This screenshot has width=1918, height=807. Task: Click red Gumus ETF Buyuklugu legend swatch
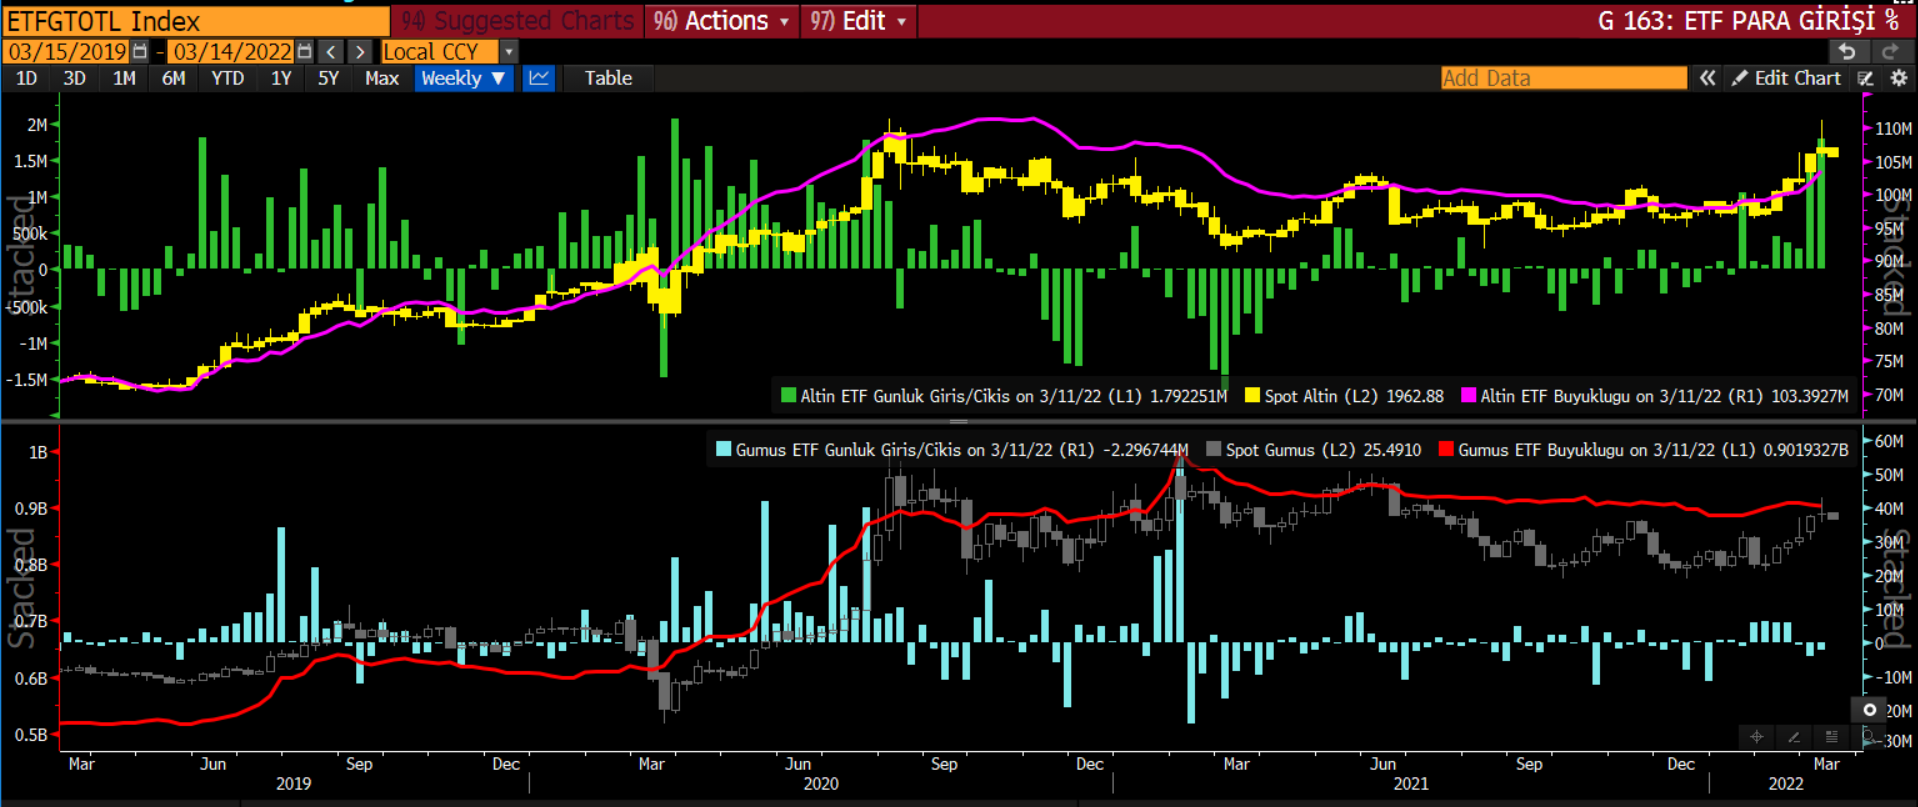[x=1446, y=449]
